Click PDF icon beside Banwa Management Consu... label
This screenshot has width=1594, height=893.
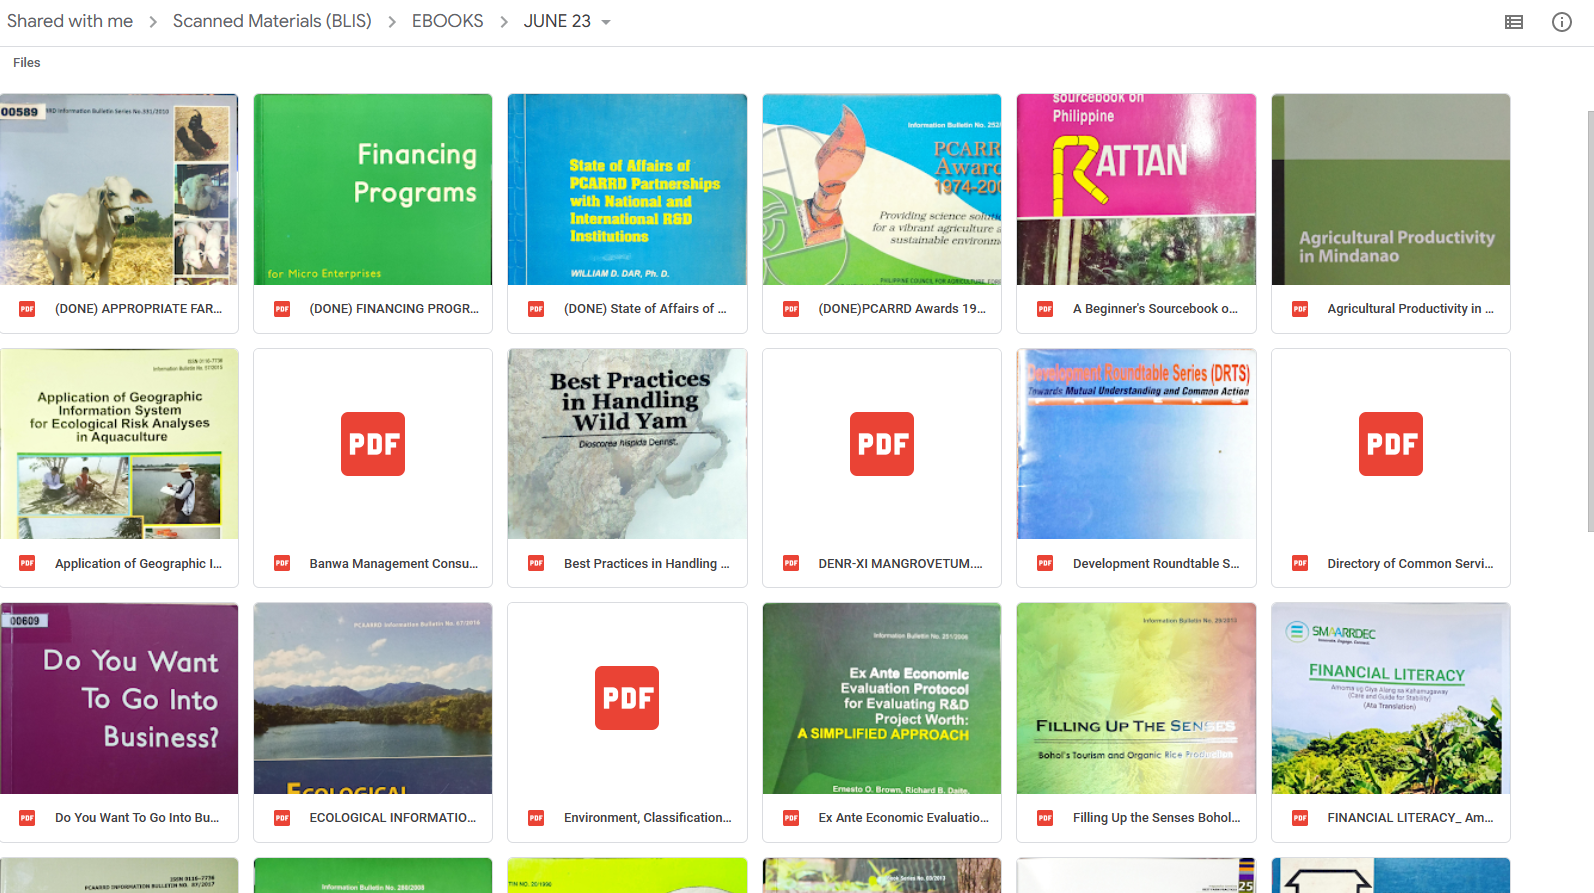(x=282, y=564)
